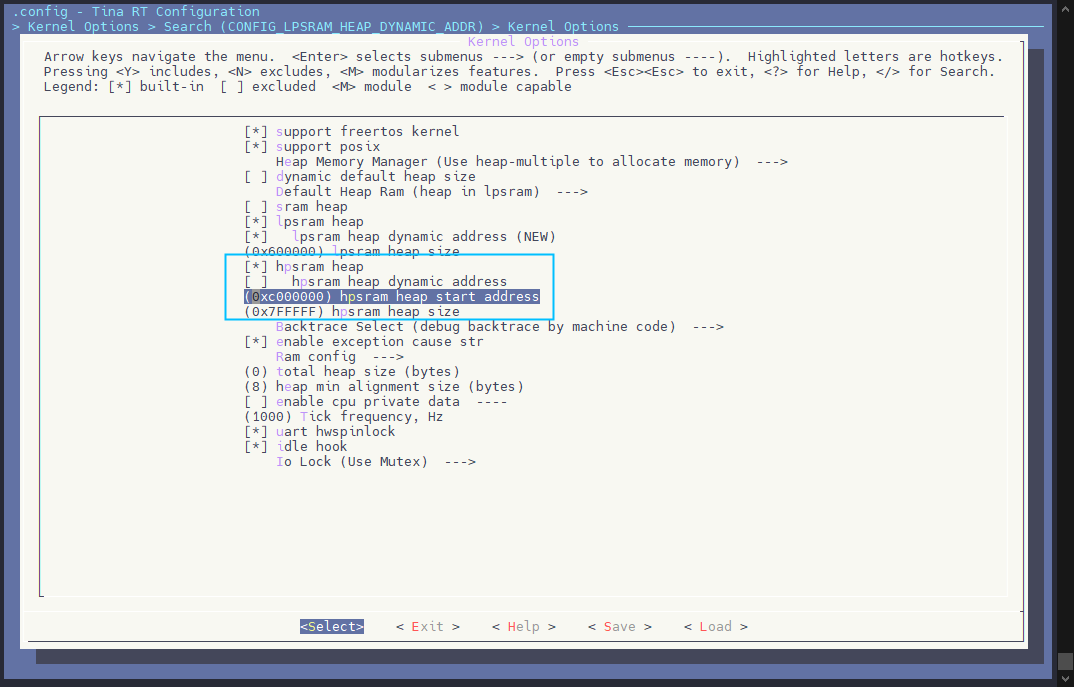Edit the hpsram heap start address value
Viewport: 1074px width, 687px height.
point(391,297)
